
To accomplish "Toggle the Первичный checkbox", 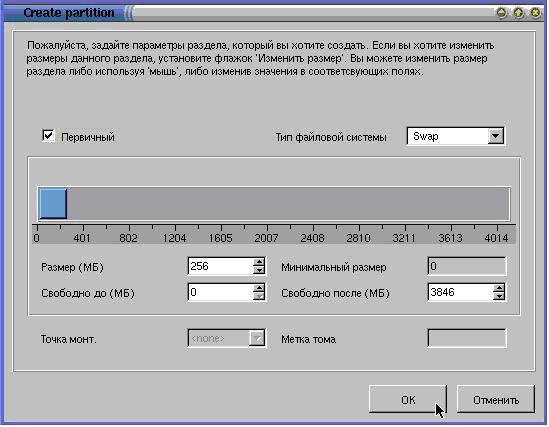I will point(48,135).
